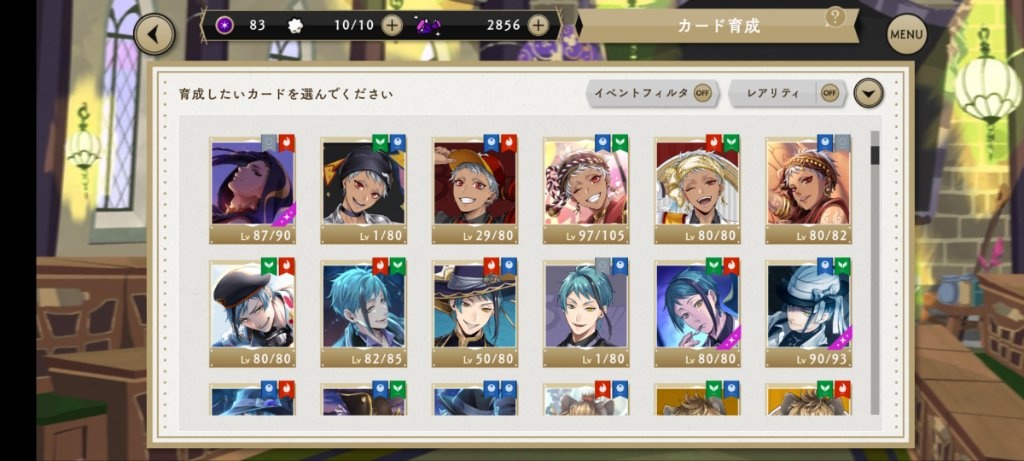This screenshot has width=1024, height=461.
Task: Open the round MENU button
Action: (906, 34)
